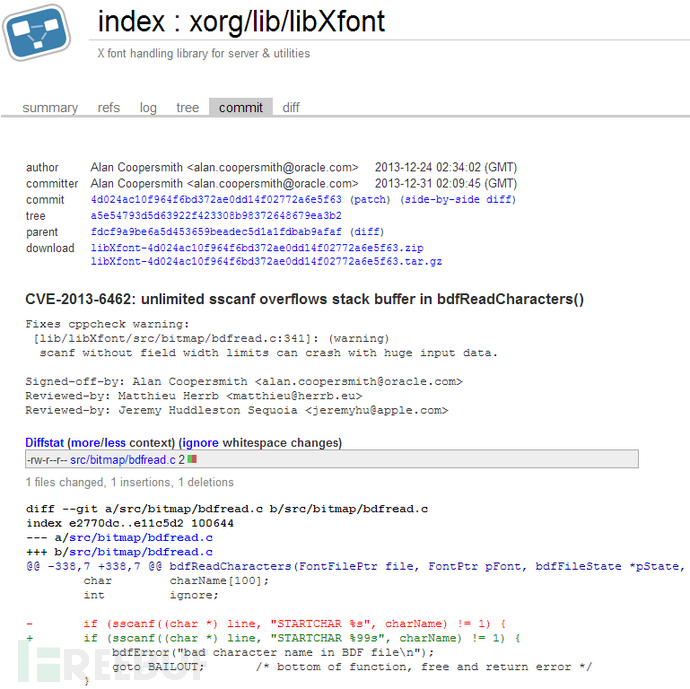The height and width of the screenshot is (689, 690).
Task: Click the removed line with "STARTCHAR %s"
Action: (x=266, y=624)
